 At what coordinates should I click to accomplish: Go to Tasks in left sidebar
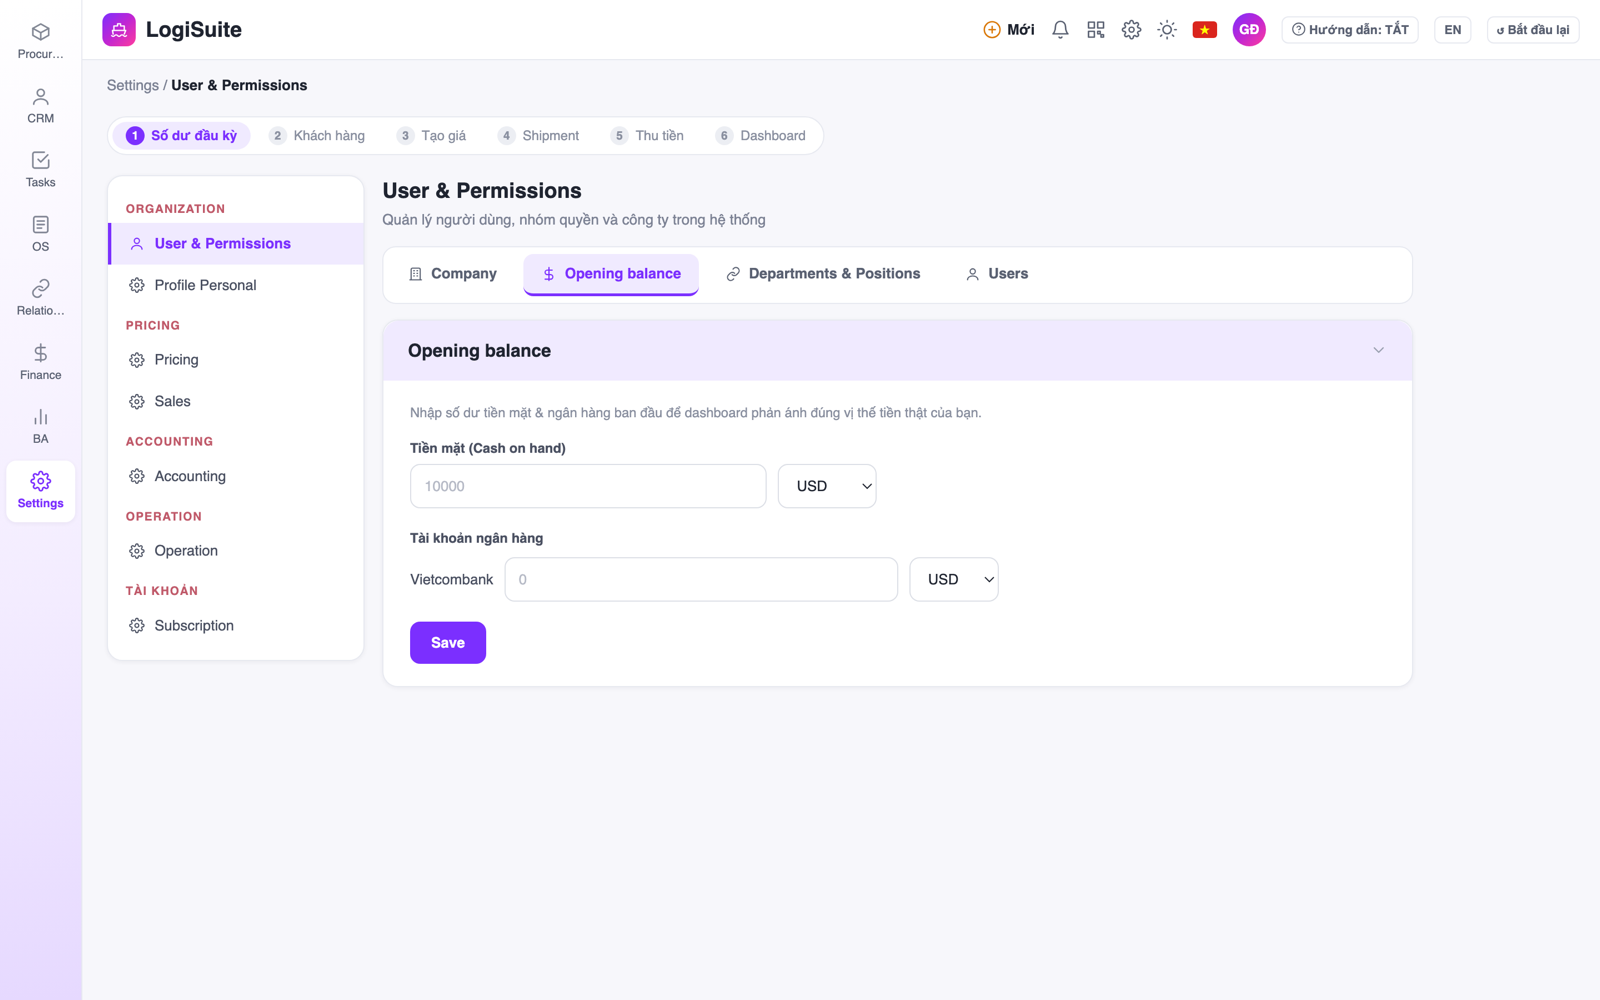[x=40, y=169]
